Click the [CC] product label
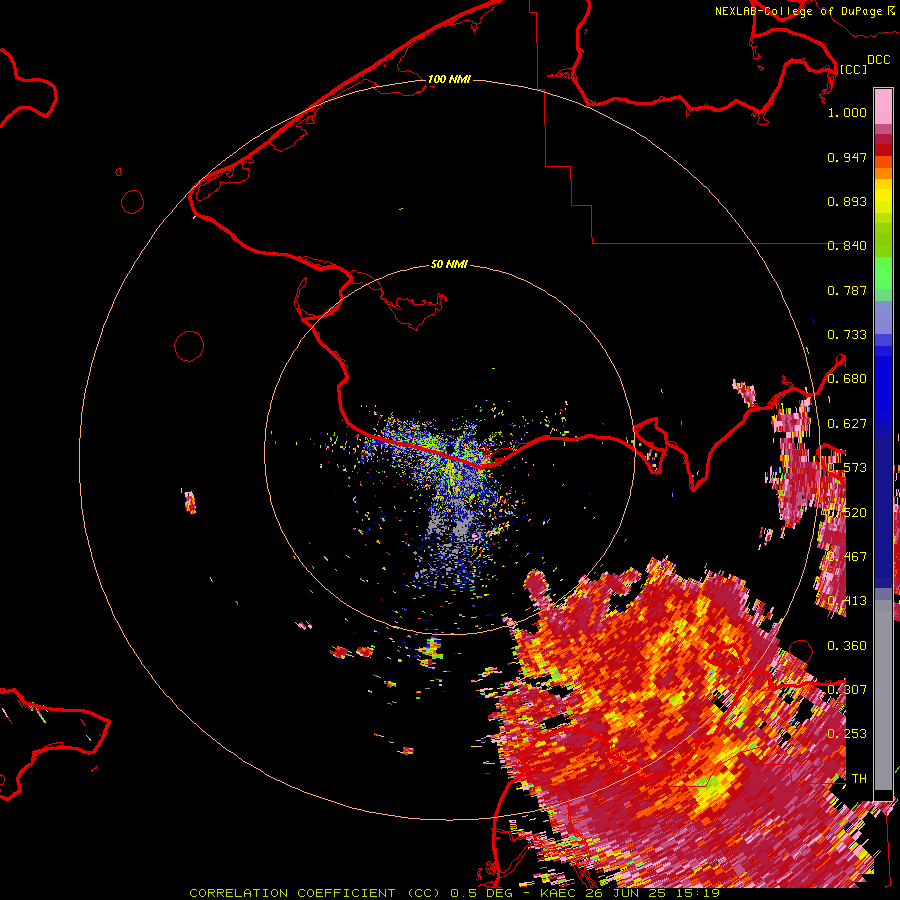This screenshot has width=900, height=900. point(853,69)
